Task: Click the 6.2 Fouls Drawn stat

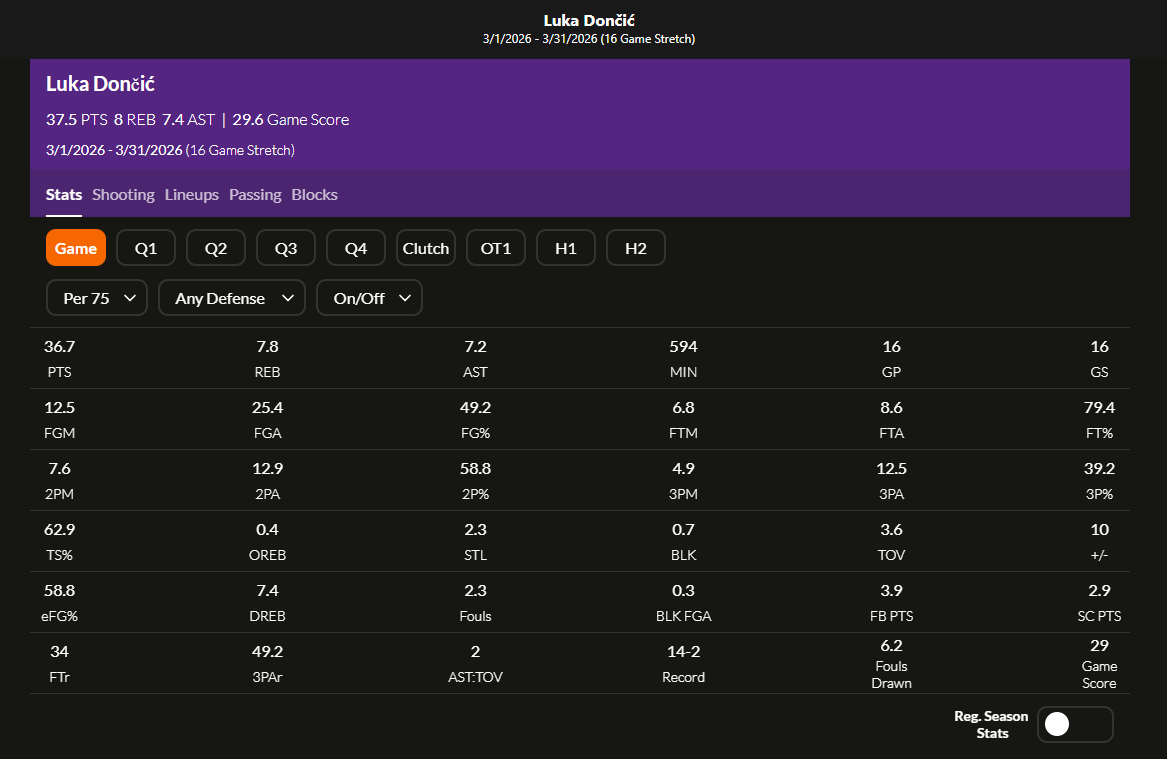Action: click(x=892, y=664)
